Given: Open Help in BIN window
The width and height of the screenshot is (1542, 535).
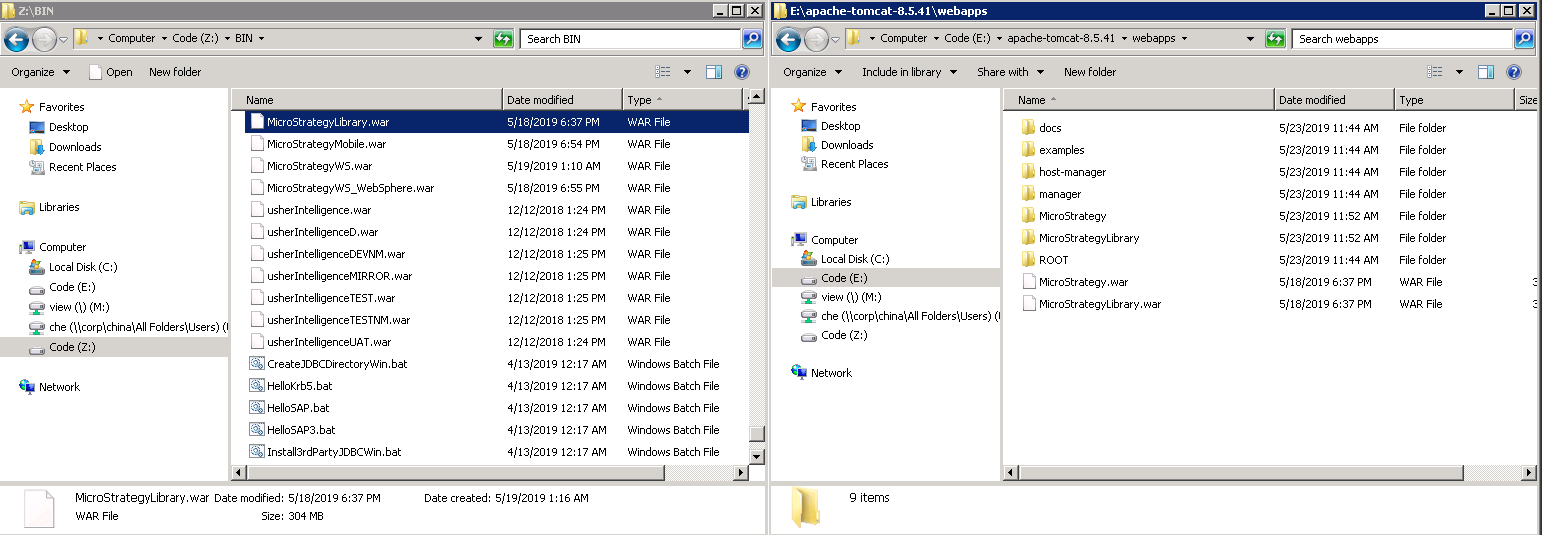Looking at the screenshot, I should (x=742, y=72).
